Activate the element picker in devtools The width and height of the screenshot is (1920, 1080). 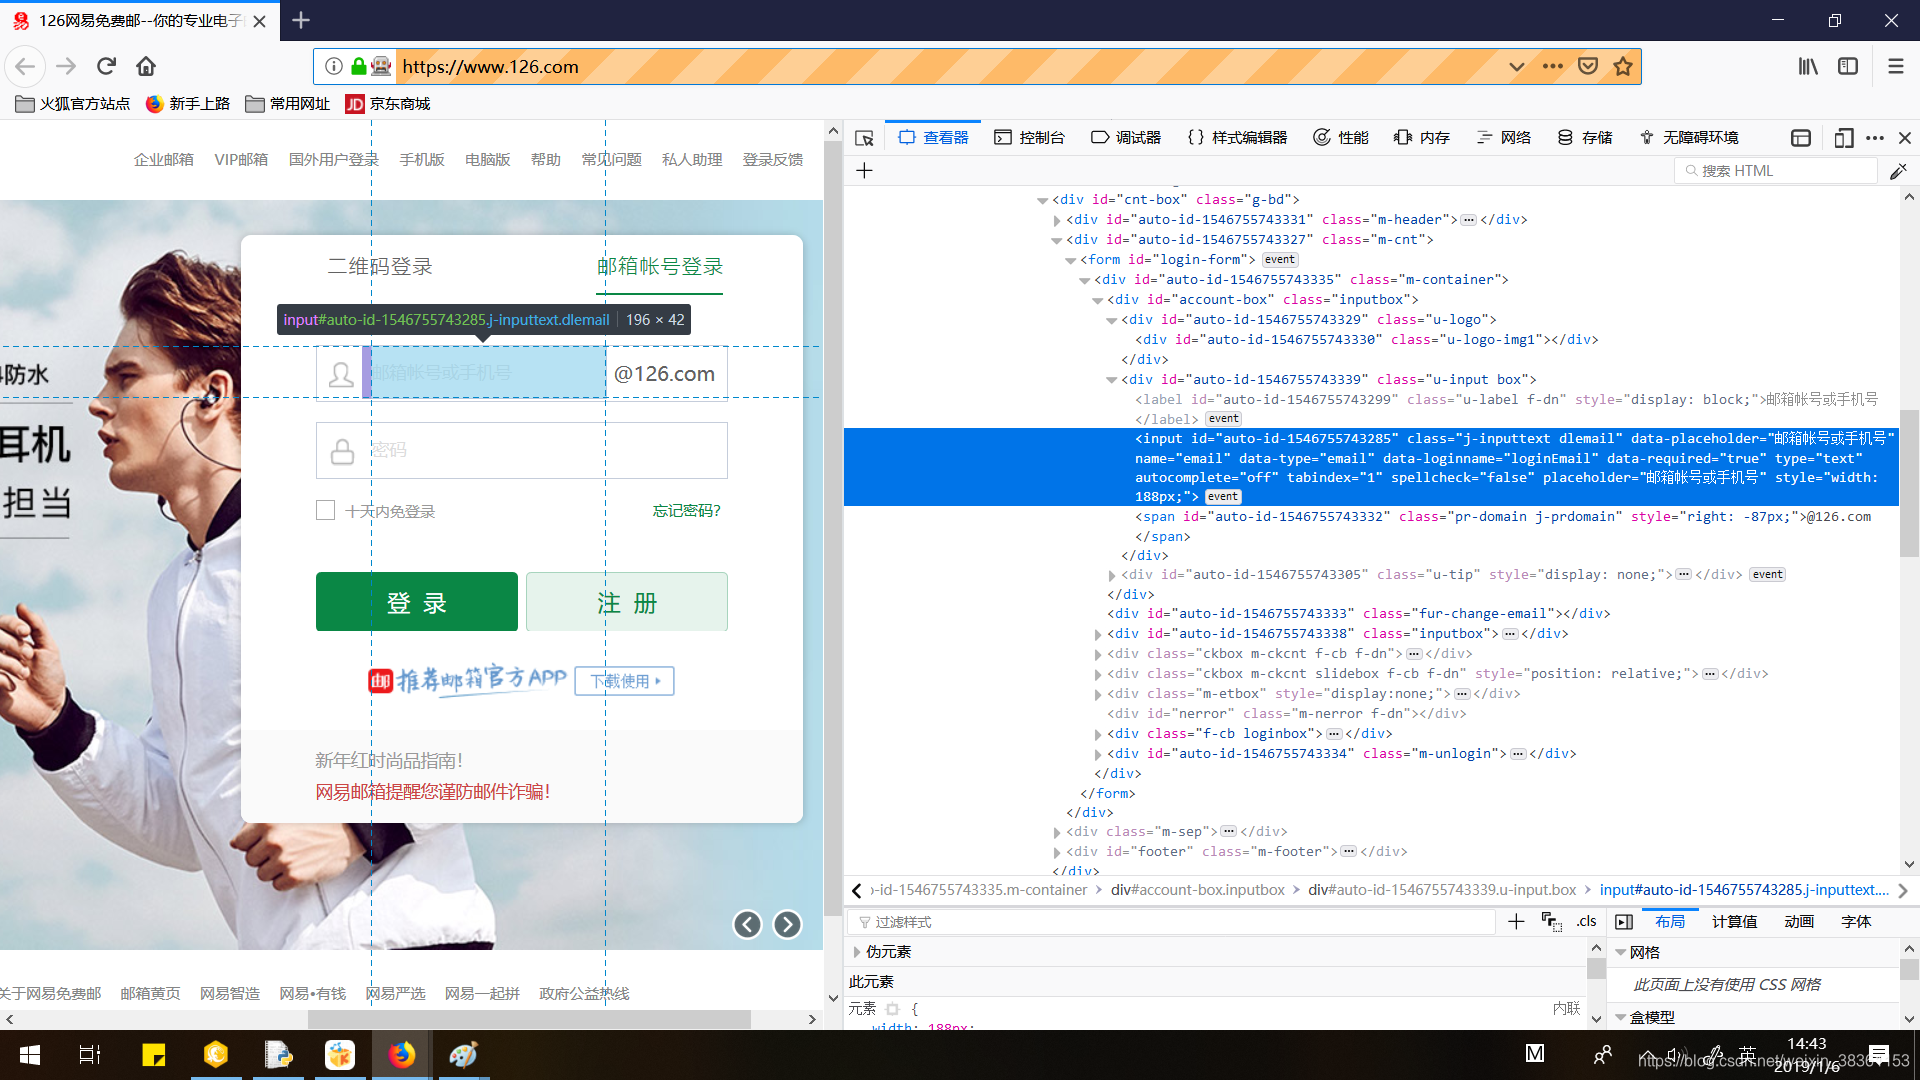[865, 138]
